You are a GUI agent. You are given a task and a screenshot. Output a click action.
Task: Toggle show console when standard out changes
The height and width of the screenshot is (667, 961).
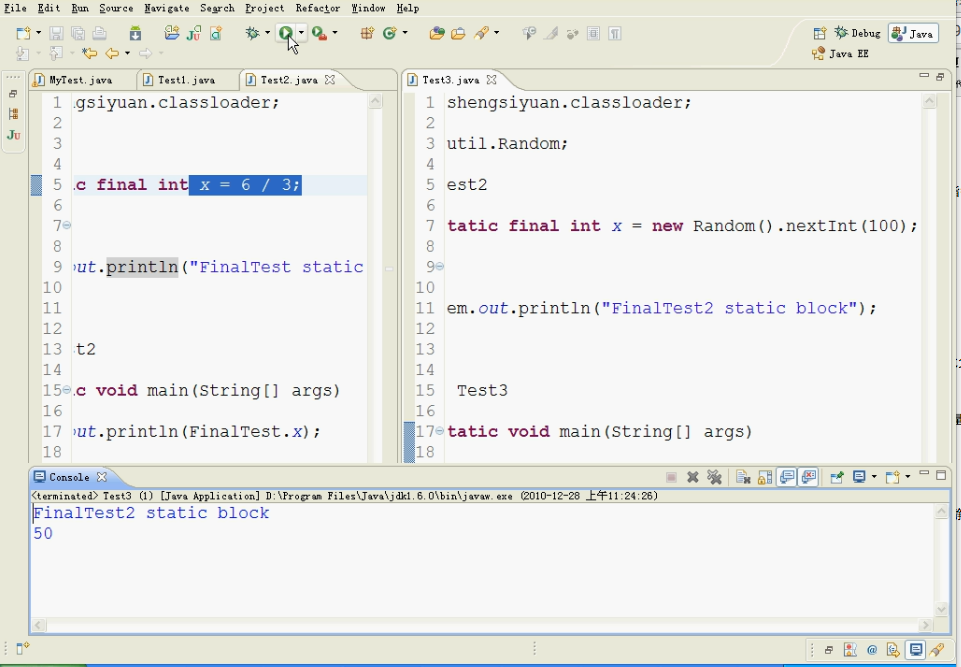point(787,477)
